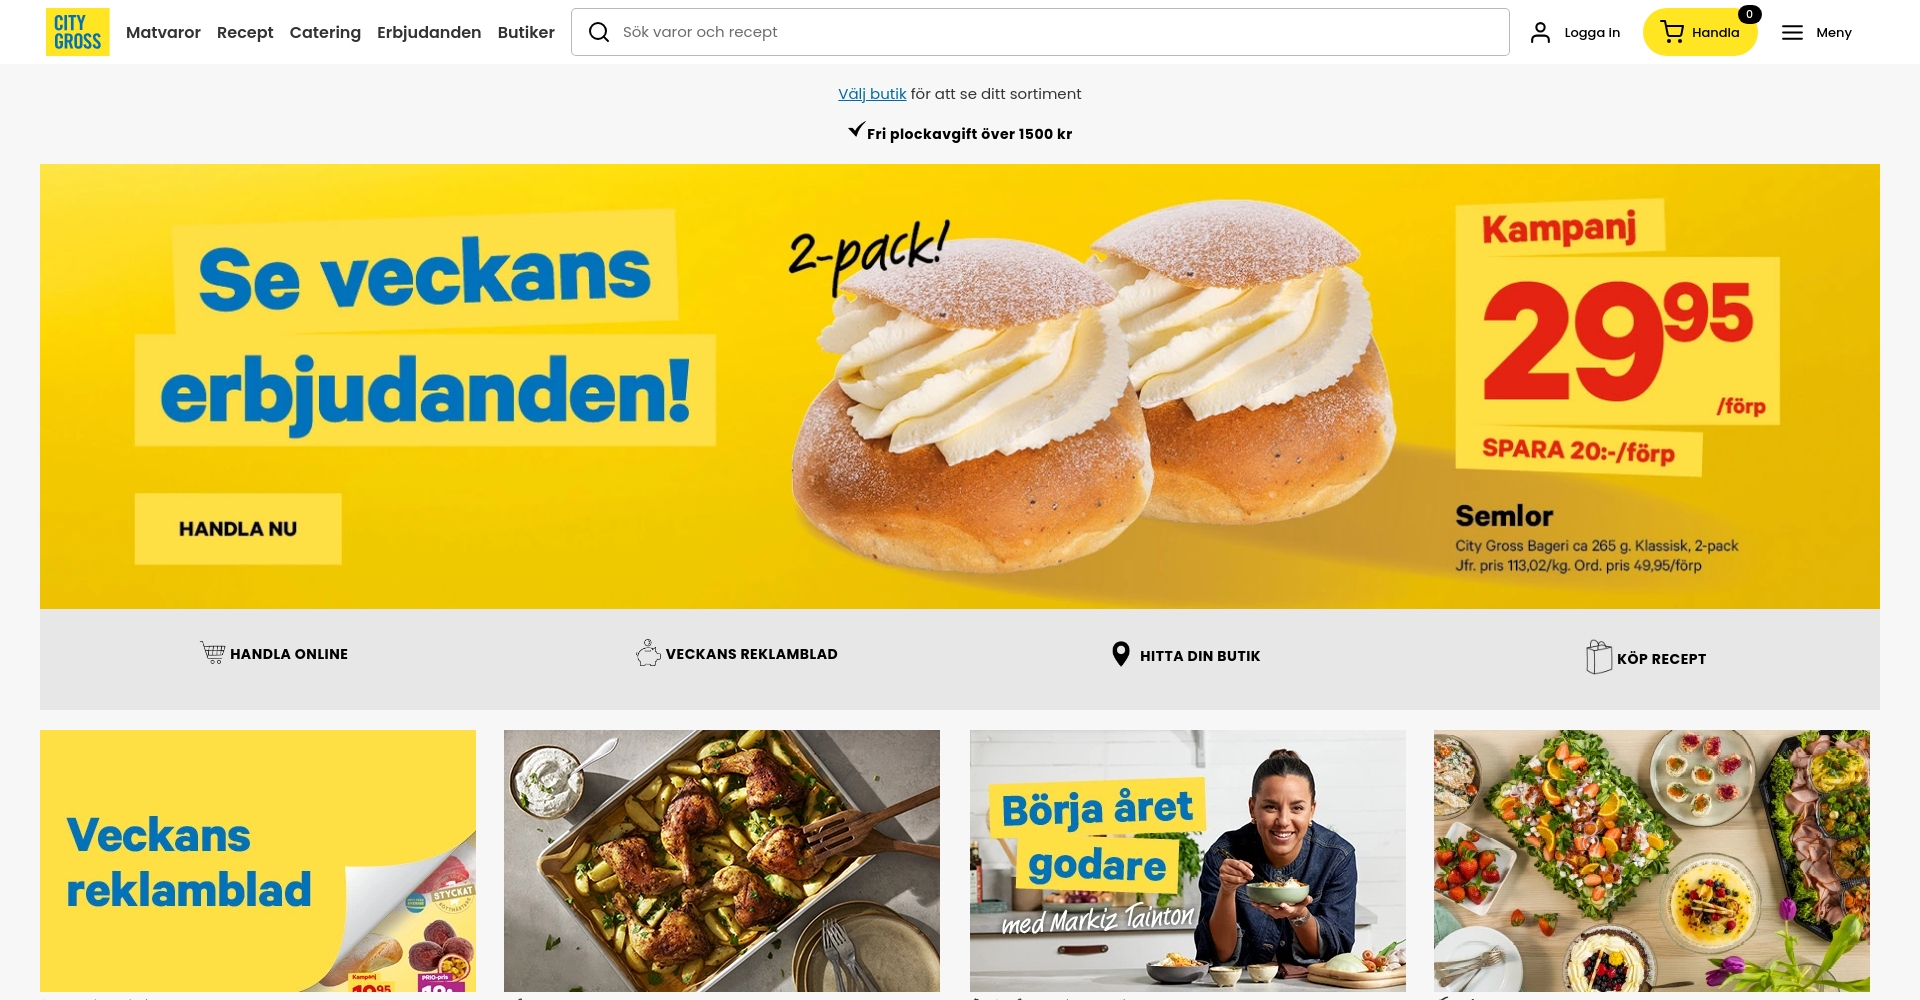Select Butiker in top navigation
The image size is (1920, 1000).
click(x=526, y=32)
